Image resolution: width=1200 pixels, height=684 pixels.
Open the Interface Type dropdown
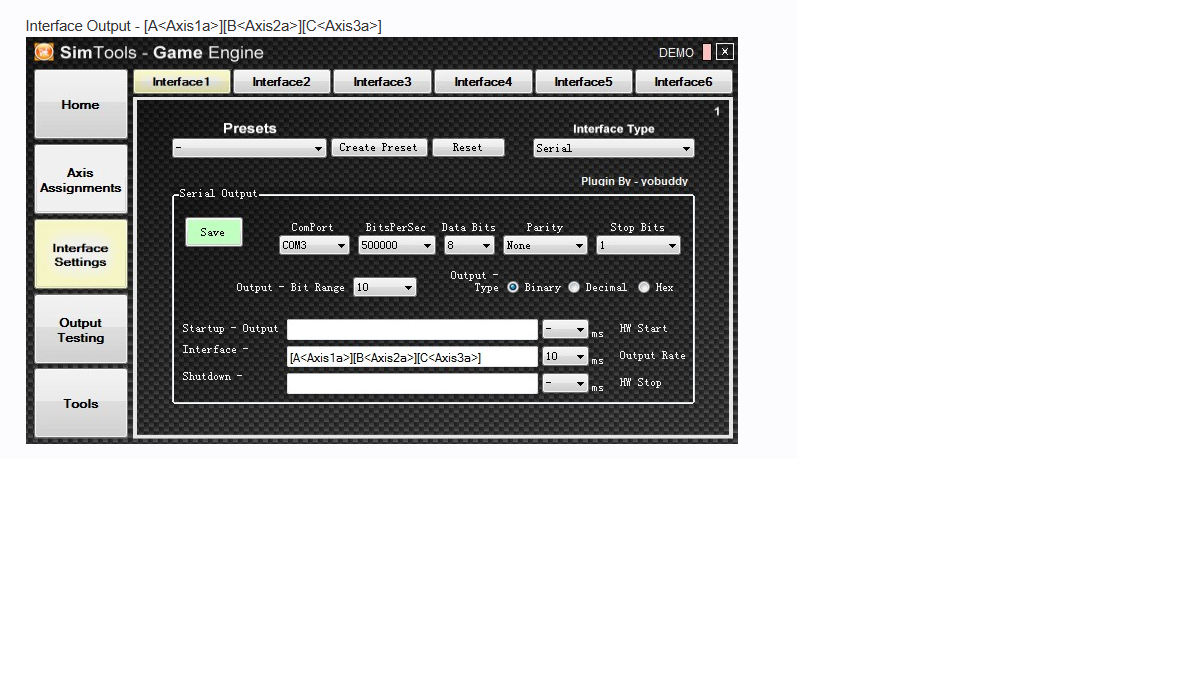614,148
